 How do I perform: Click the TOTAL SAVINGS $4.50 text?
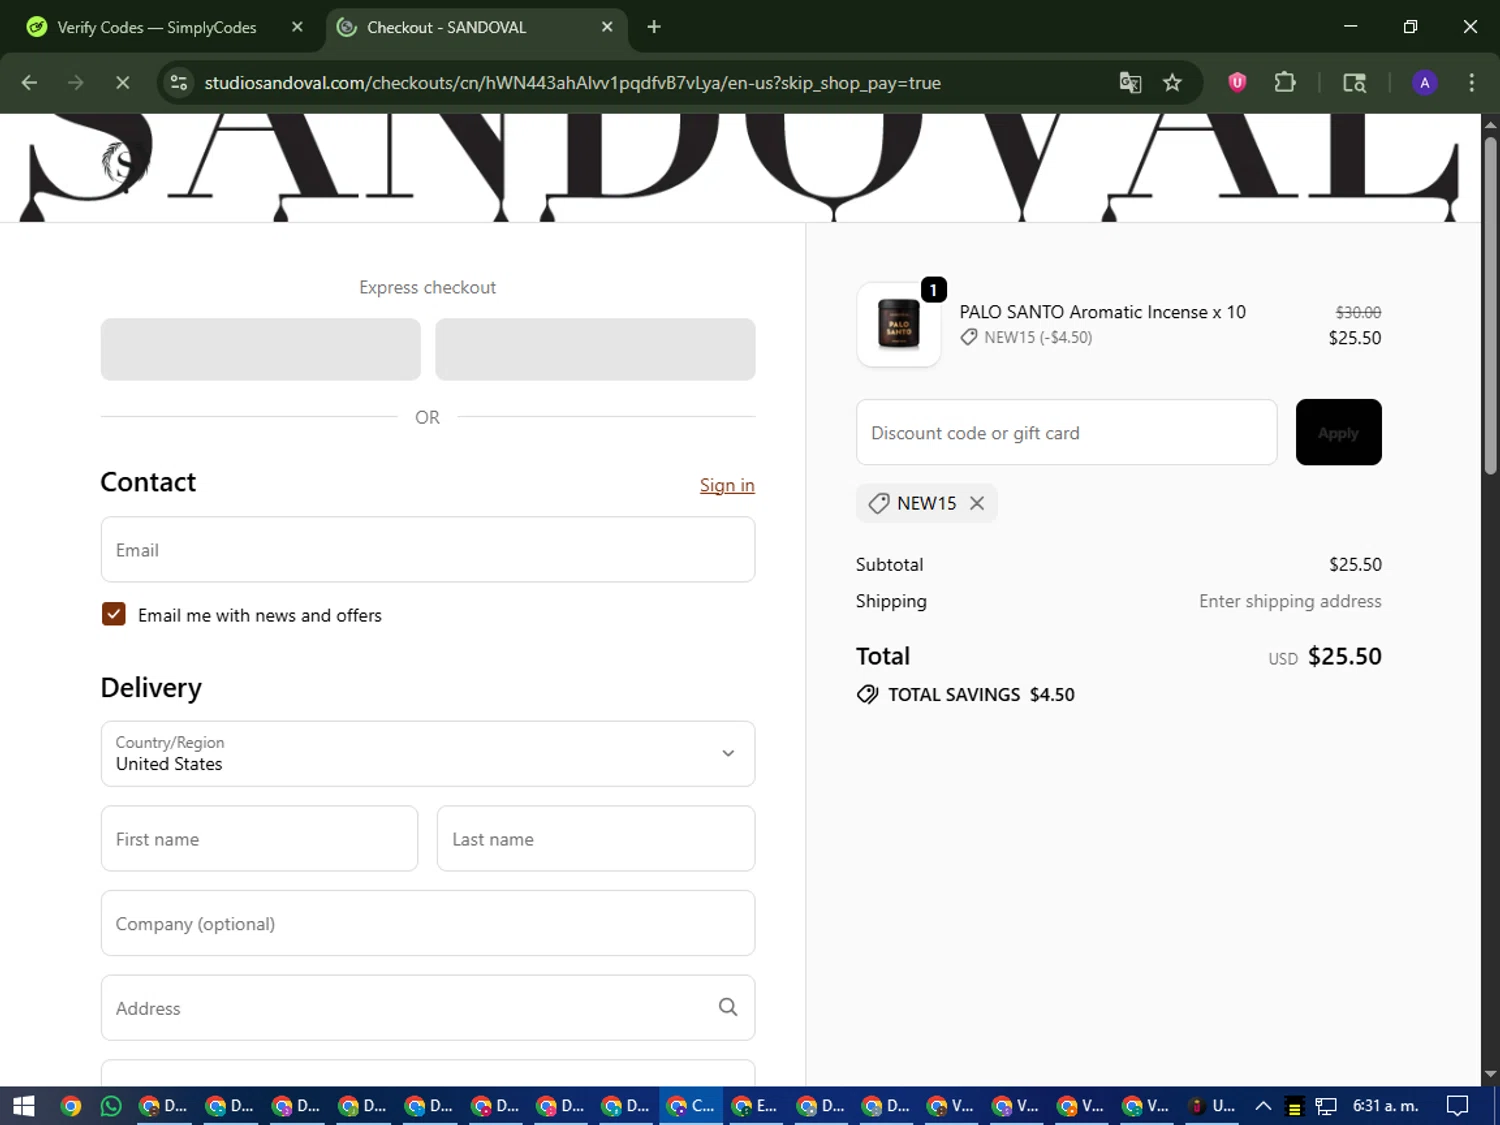pos(981,695)
